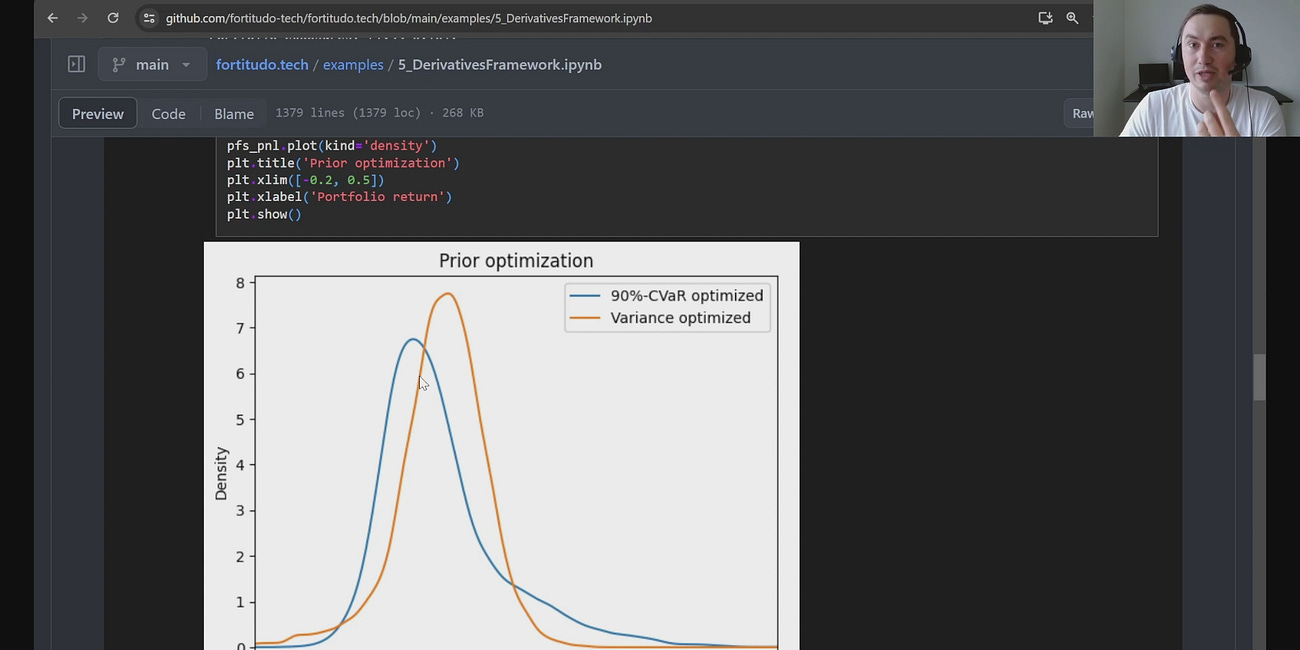Click the 'Density' y-axis label
Screen dimensions: 1300x650
tap(221, 473)
